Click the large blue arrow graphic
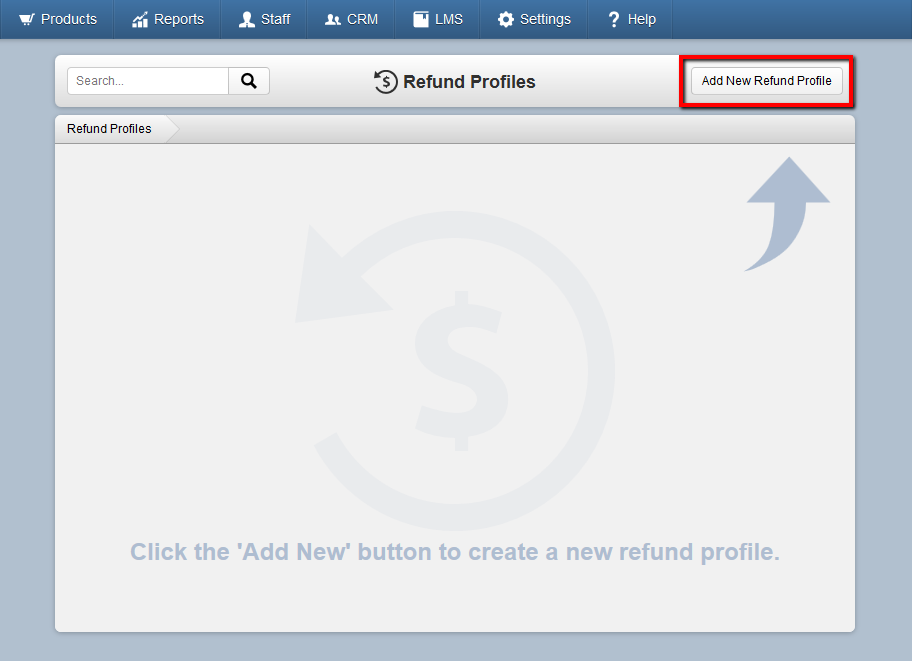Image resolution: width=912 pixels, height=661 pixels. [788, 214]
